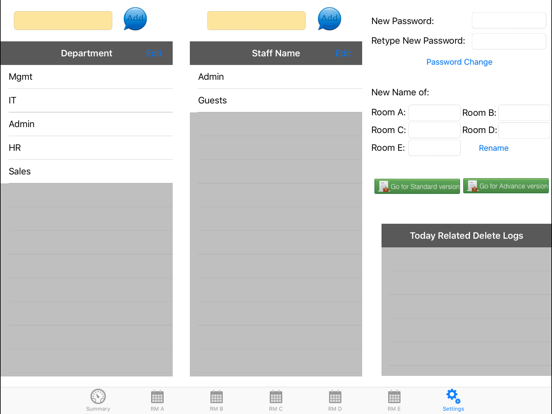Tap the Add bubble beside the department field
The height and width of the screenshot is (414, 552).
click(135, 19)
